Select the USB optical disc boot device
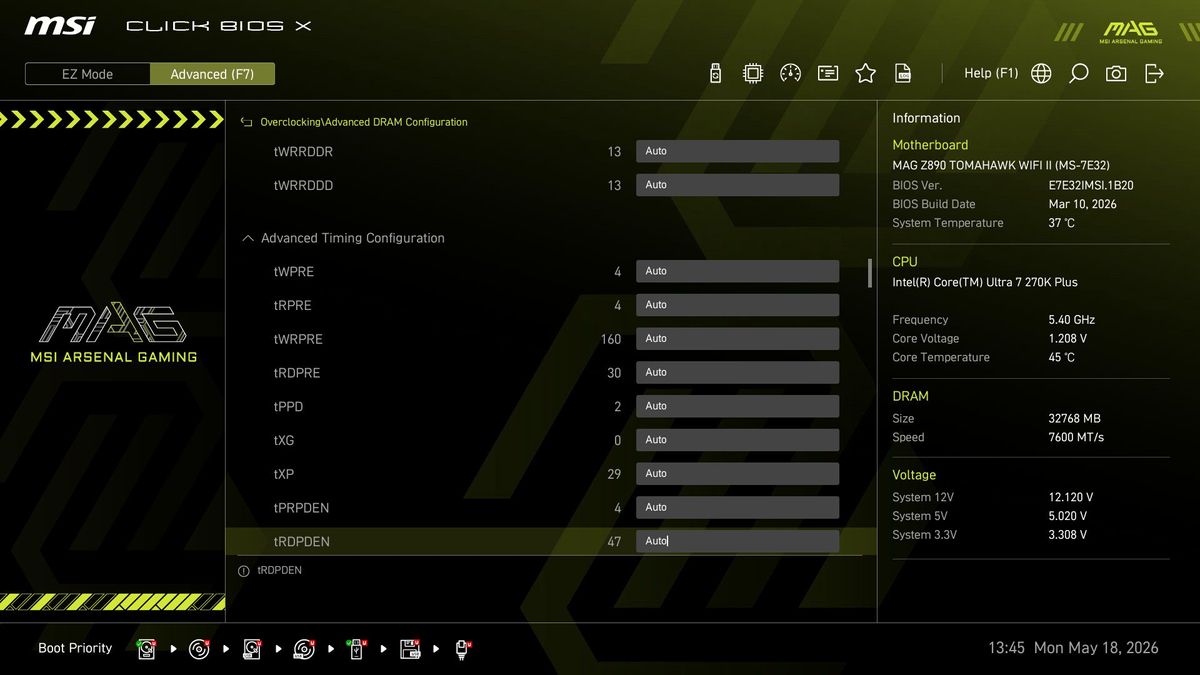Screen dimensions: 1200x675 pos(305,649)
